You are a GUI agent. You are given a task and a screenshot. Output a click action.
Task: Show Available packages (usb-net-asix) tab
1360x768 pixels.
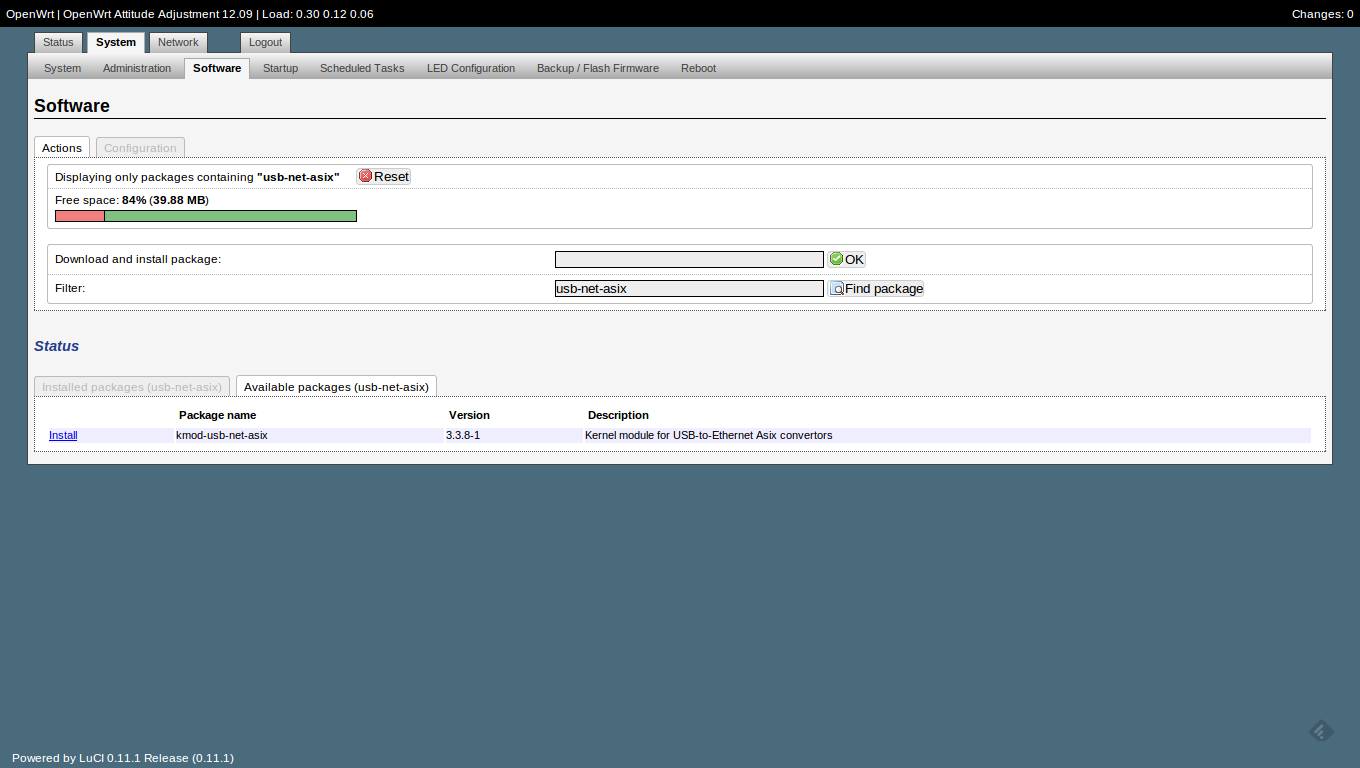click(336, 386)
